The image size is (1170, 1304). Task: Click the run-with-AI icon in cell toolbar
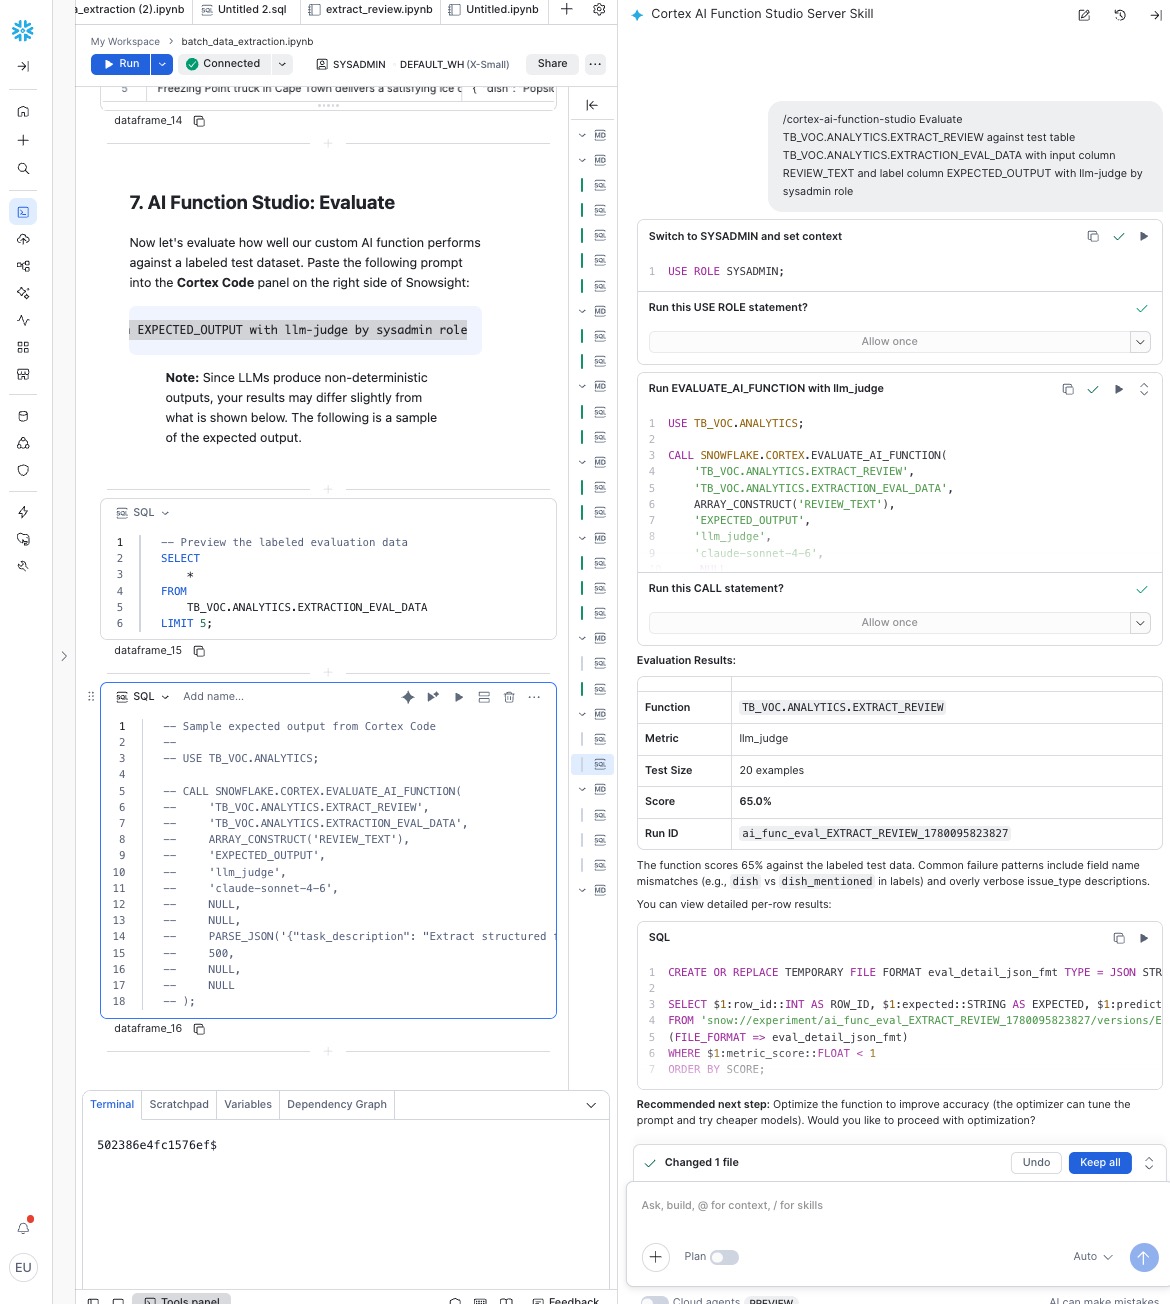point(433,697)
